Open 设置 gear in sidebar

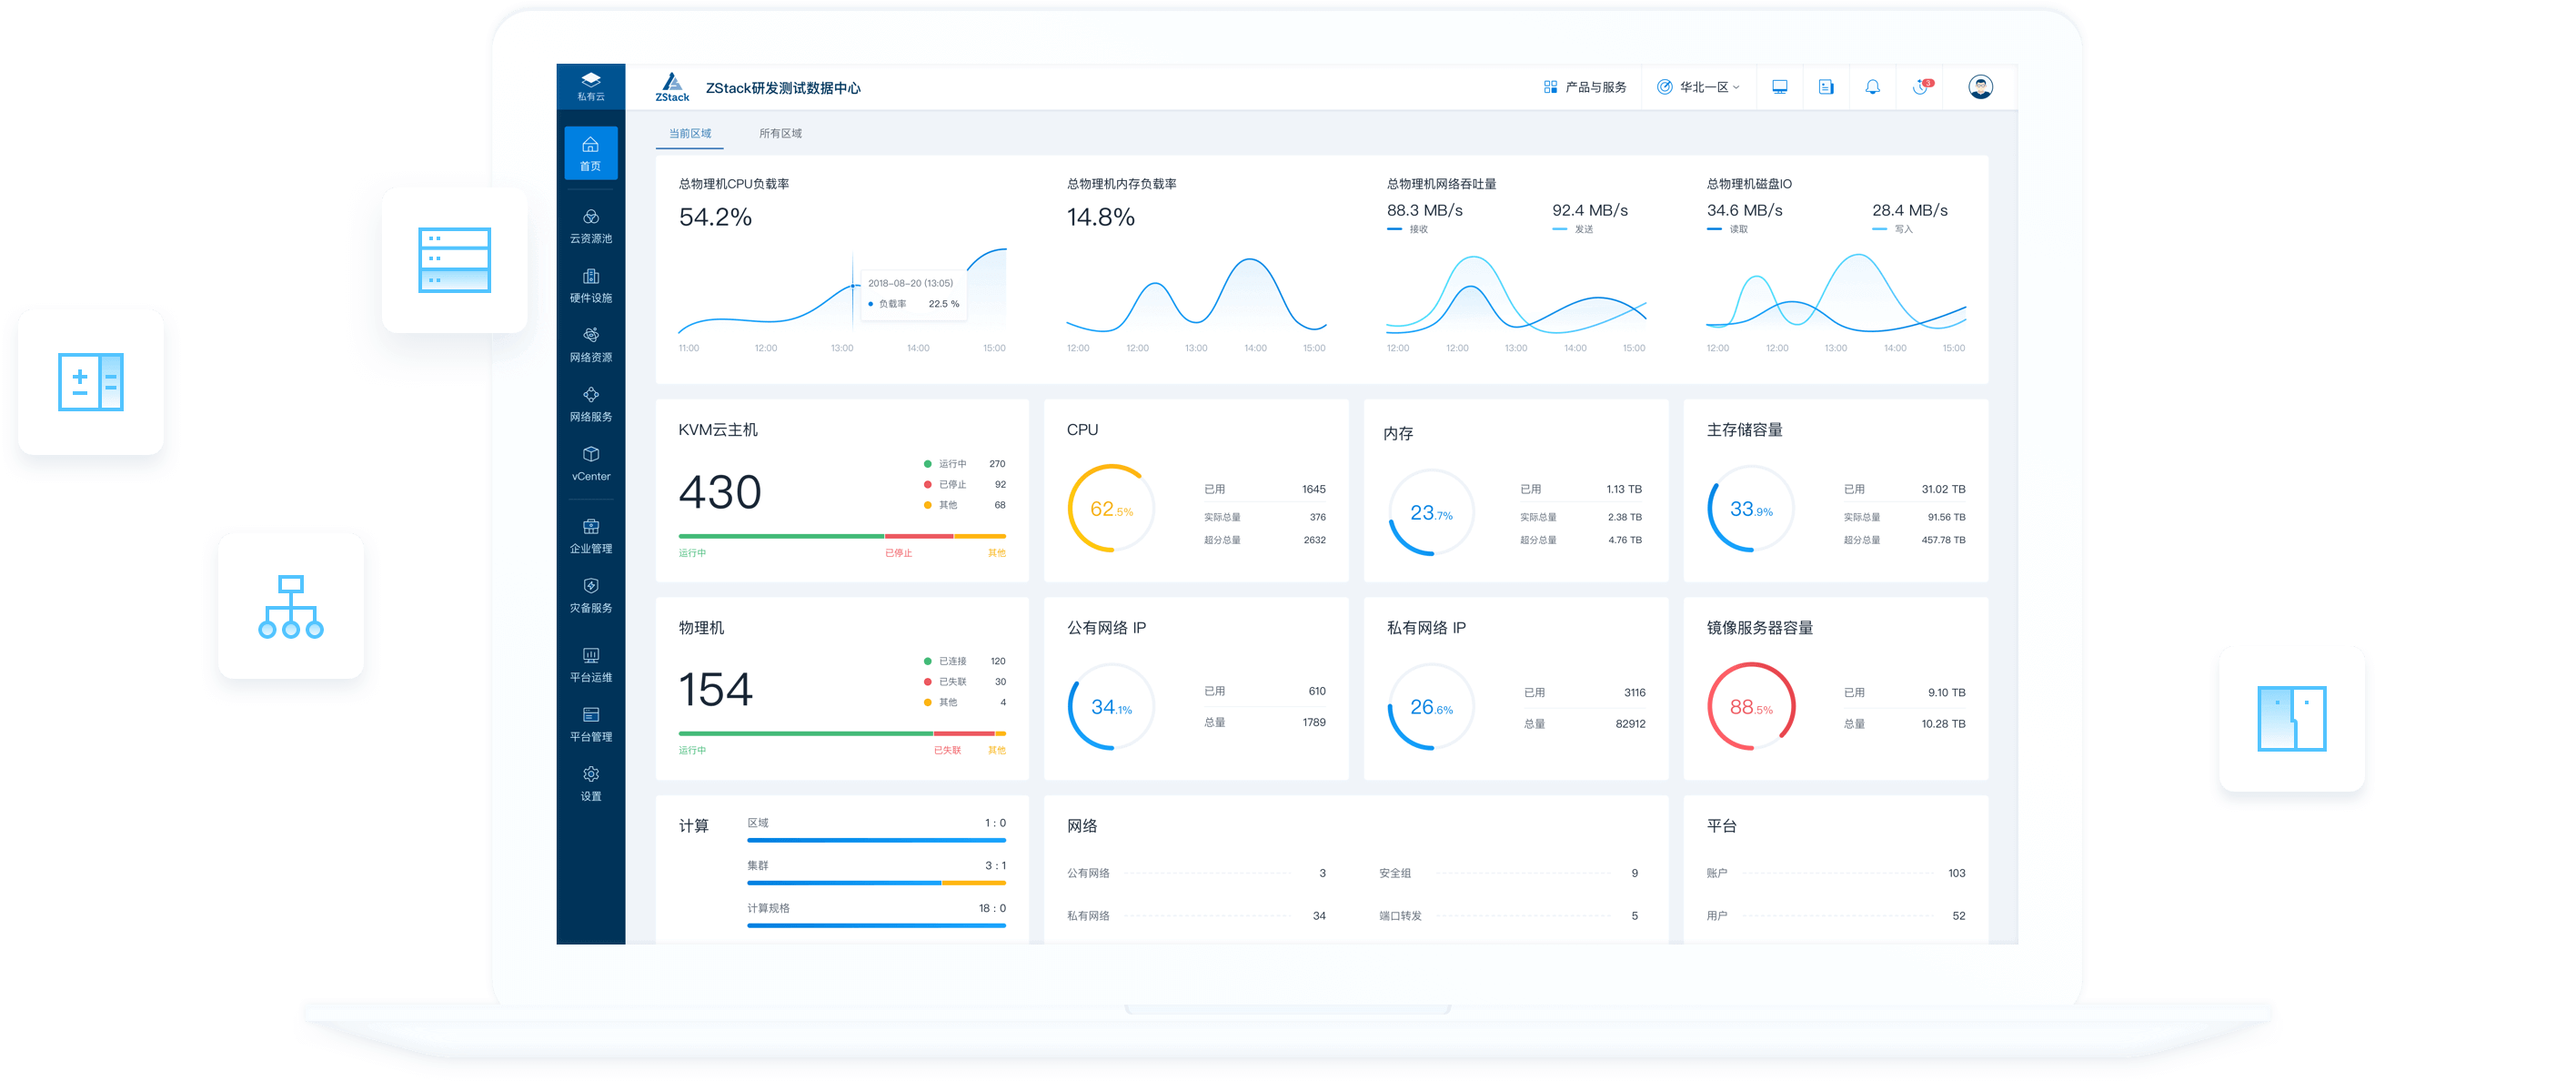tap(590, 783)
